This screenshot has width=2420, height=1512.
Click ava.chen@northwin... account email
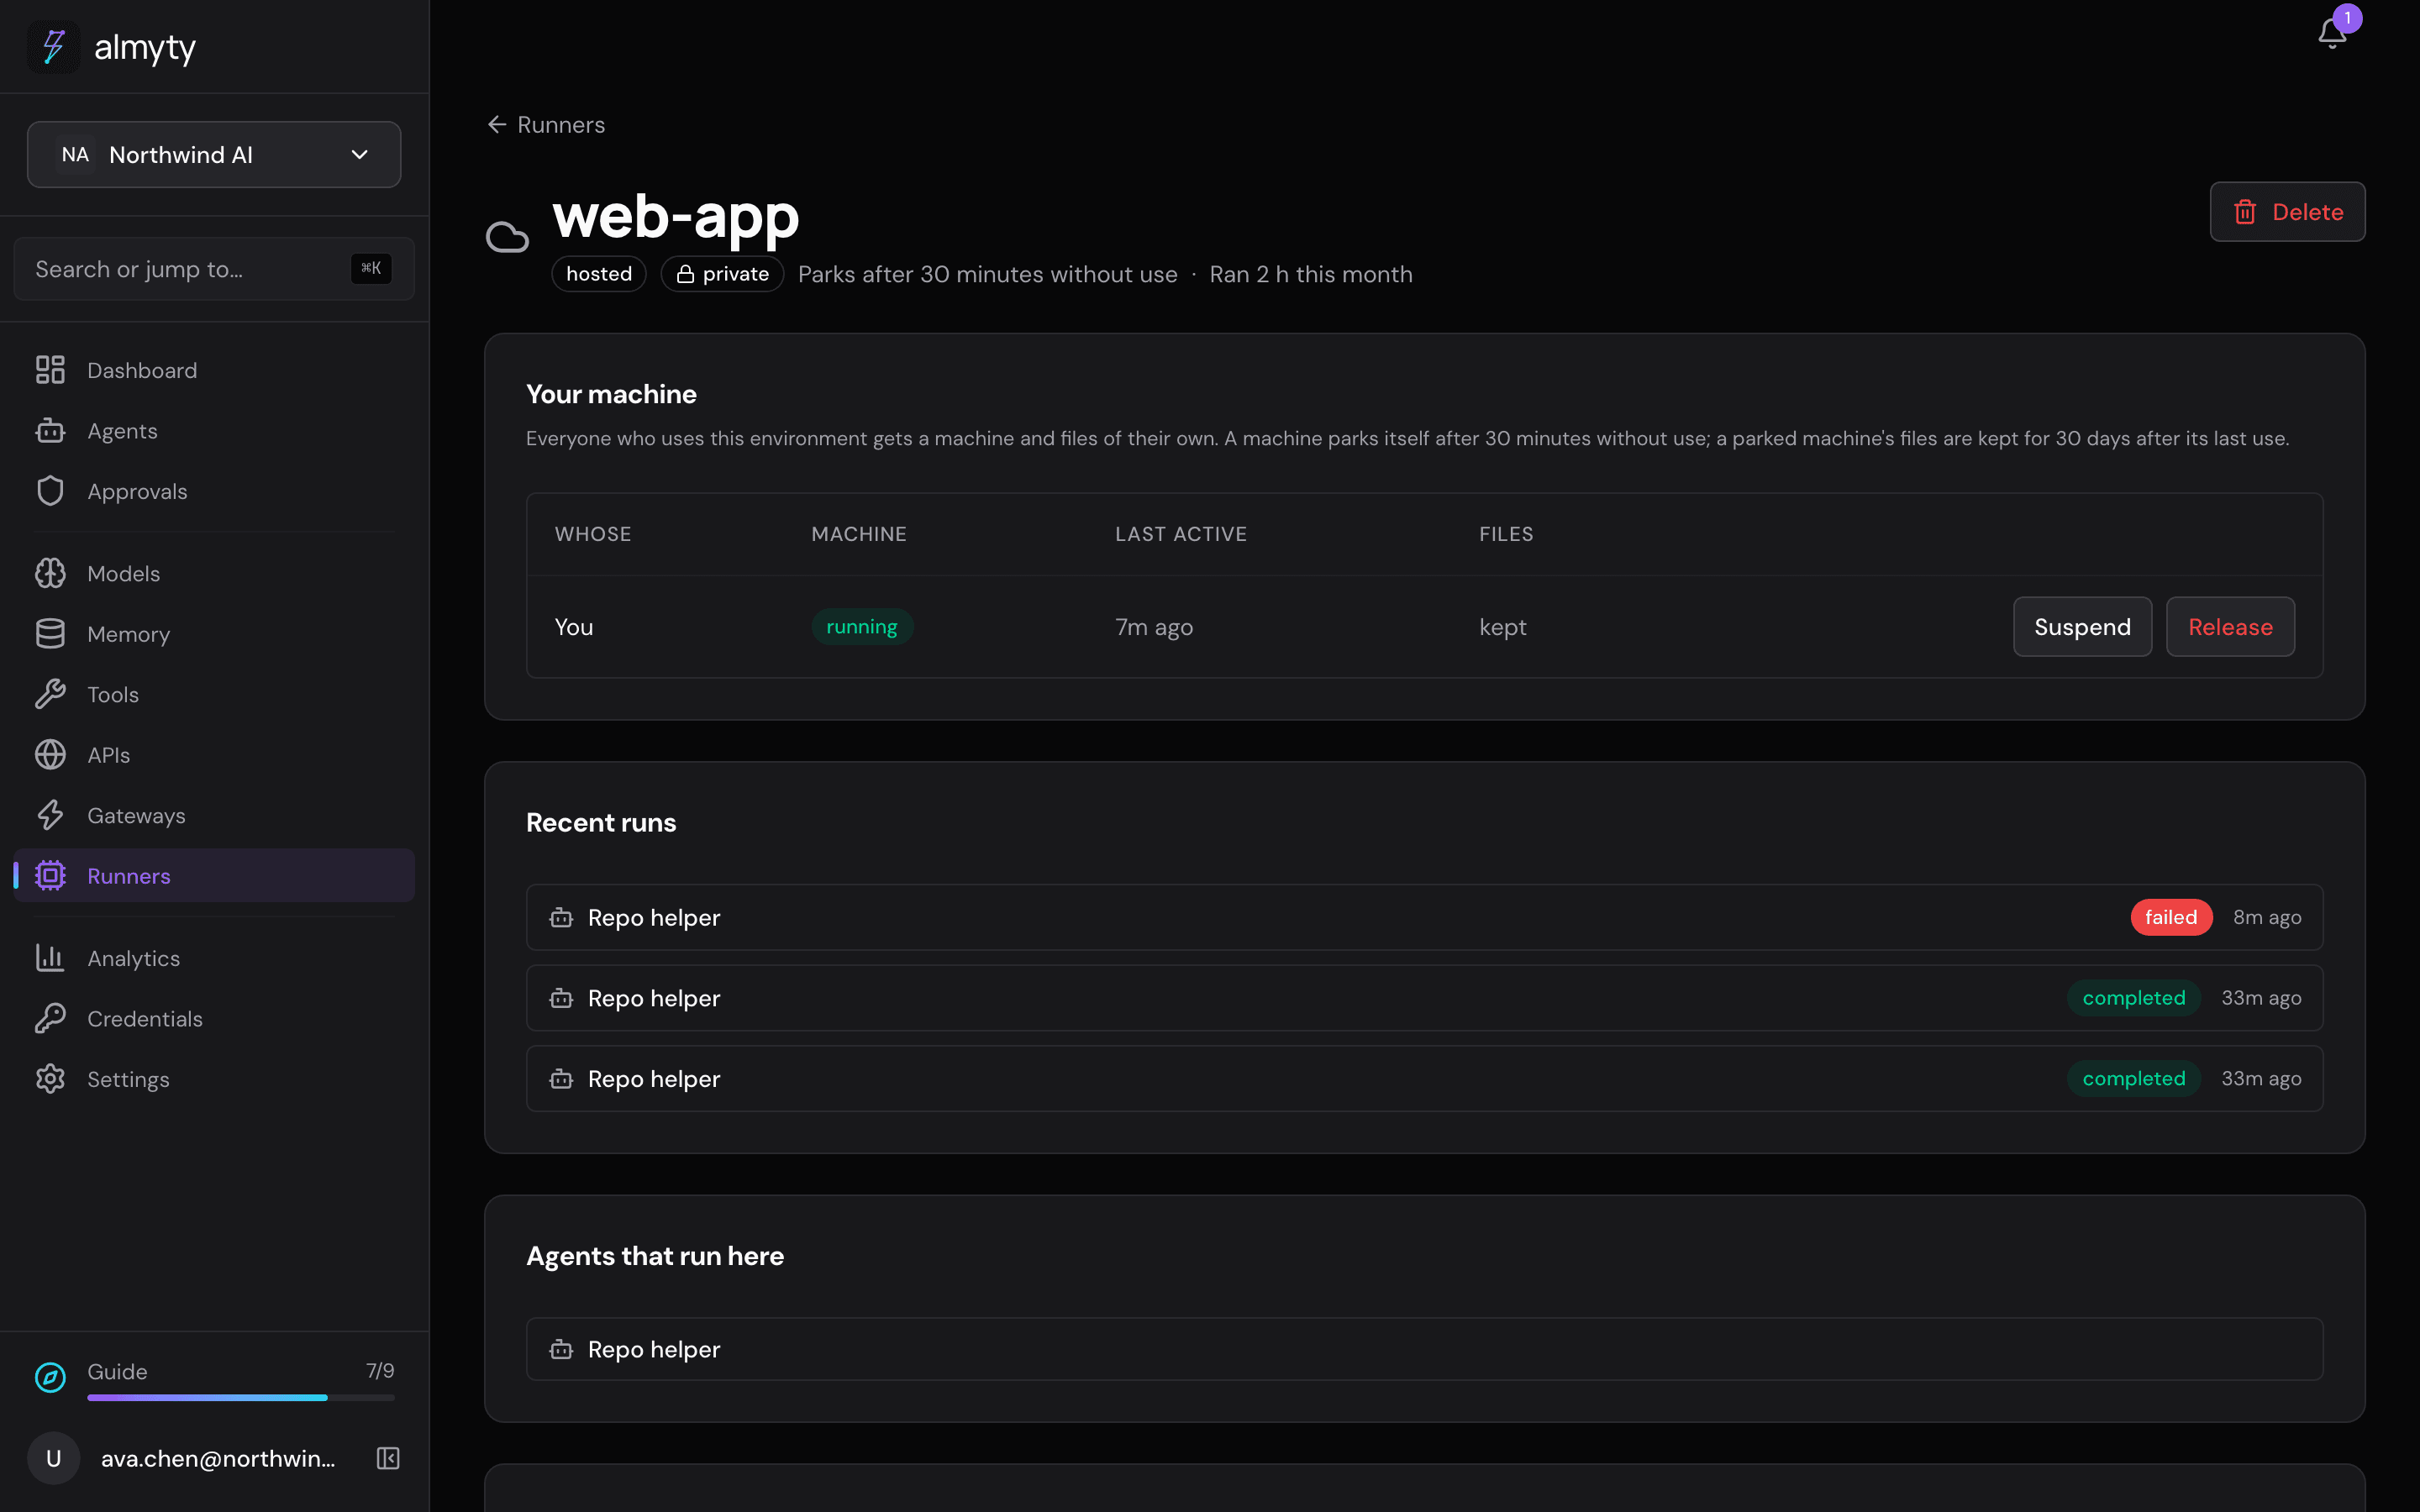pos(218,1458)
